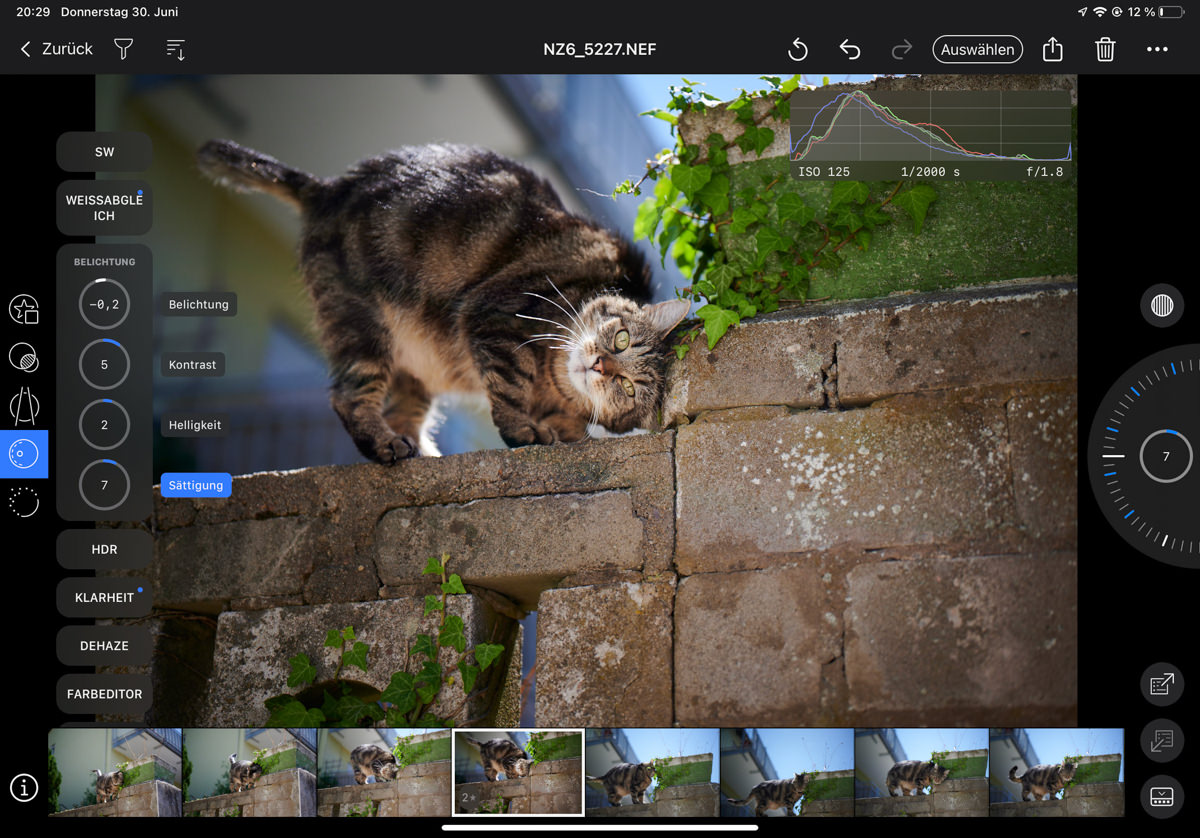Open the share sheet icon
Viewport: 1200px width, 838px height.
click(1052, 49)
